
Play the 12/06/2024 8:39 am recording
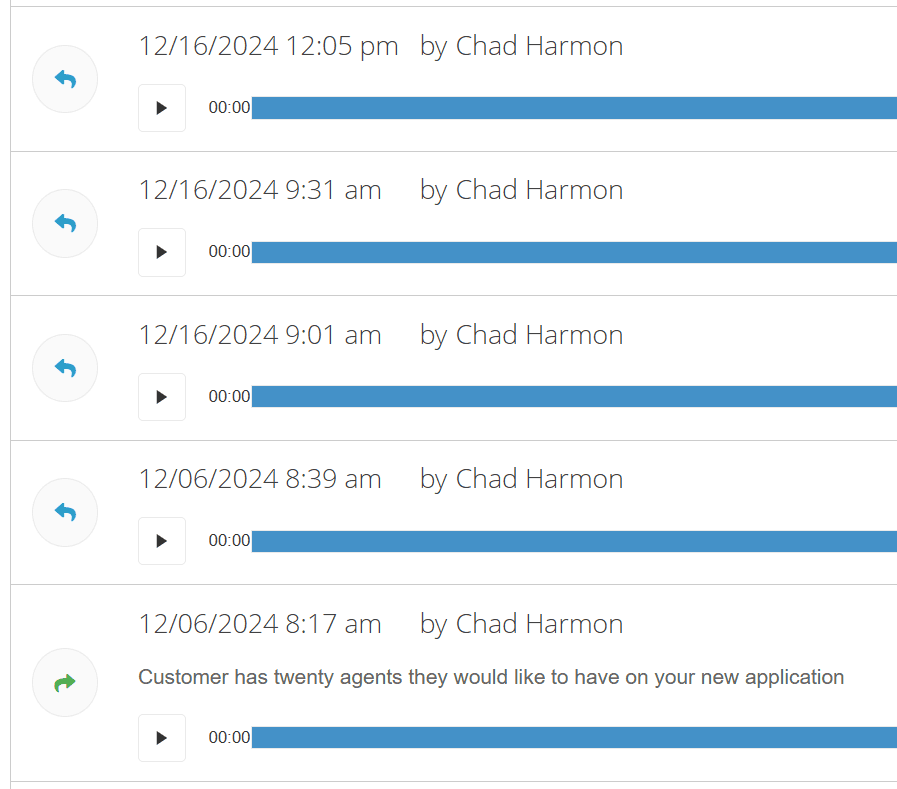point(162,541)
